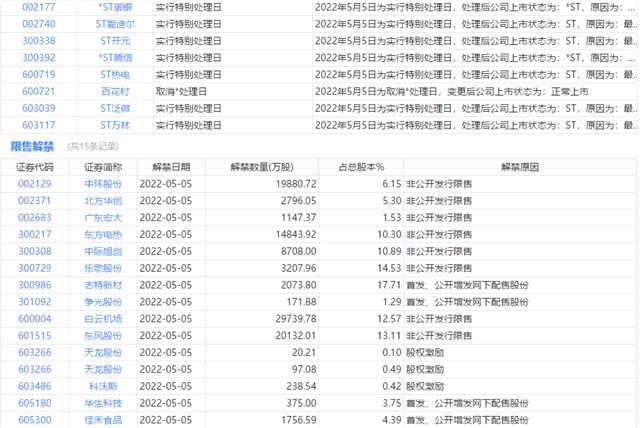This screenshot has height=428, width=640.
Task: Open stock code 605300 link
Action: [35, 420]
